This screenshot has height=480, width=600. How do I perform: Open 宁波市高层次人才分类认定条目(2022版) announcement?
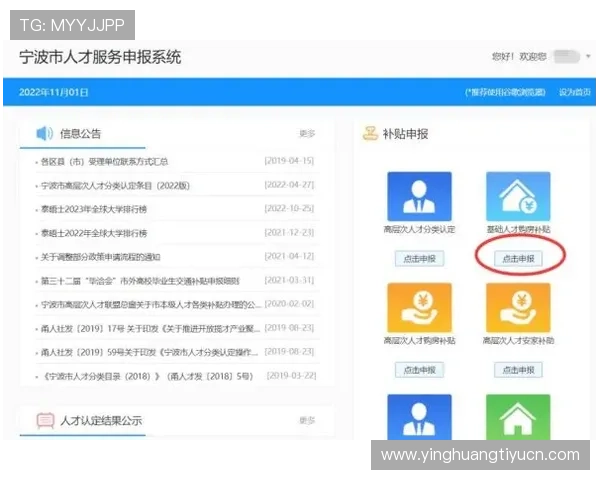(x=115, y=186)
